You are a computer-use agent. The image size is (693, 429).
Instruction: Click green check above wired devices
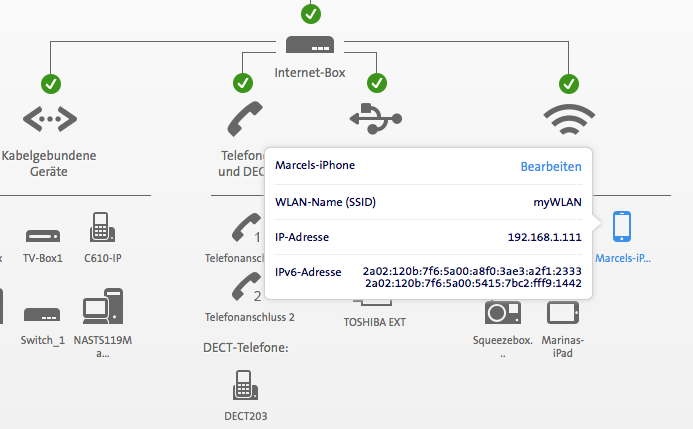coord(49,83)
